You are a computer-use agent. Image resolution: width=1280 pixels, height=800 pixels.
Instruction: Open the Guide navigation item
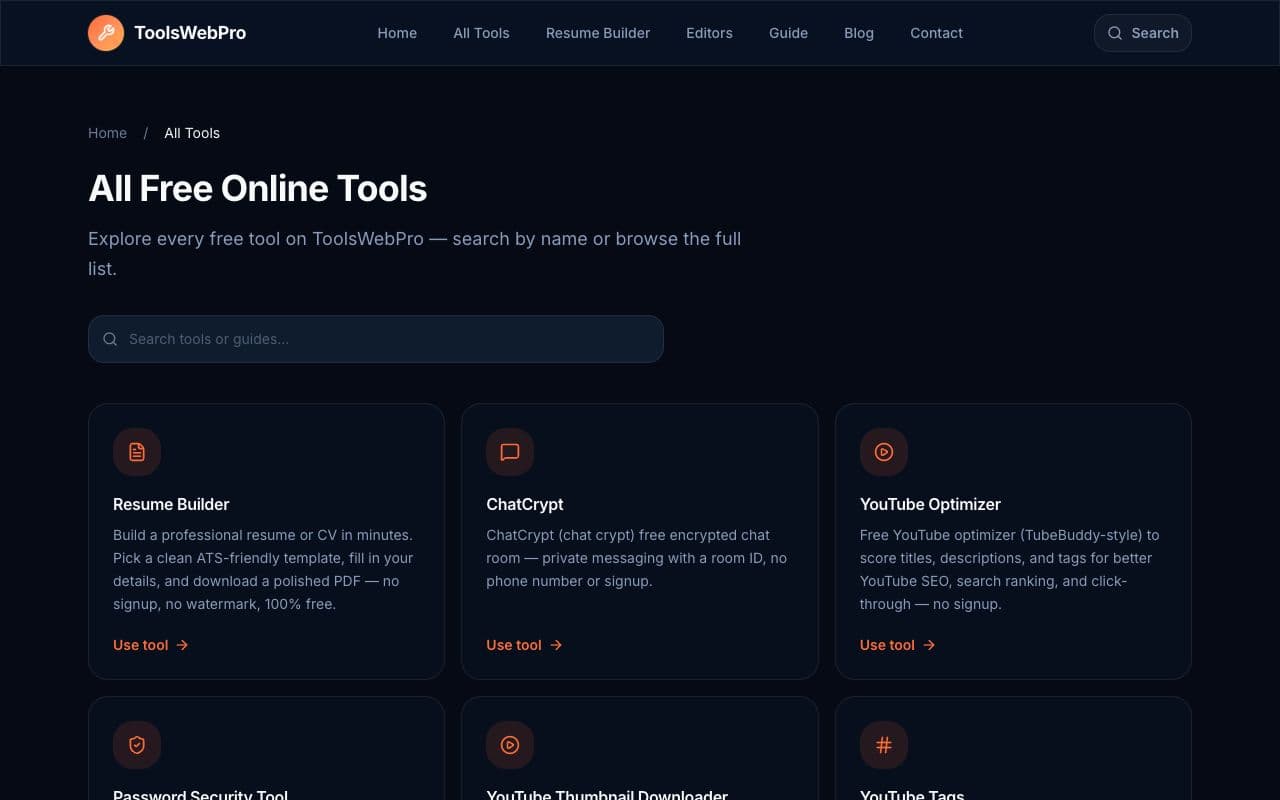(x=788, y=33)
